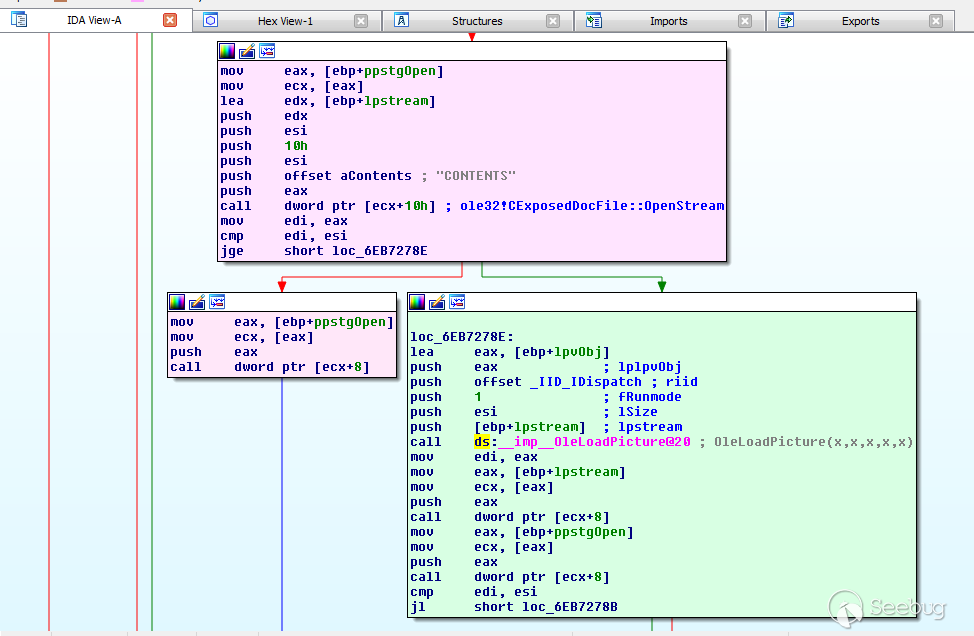The height and width of the screenshot is (636, 974).
Task: Close the Structures tab
Action: click(553, 21)
